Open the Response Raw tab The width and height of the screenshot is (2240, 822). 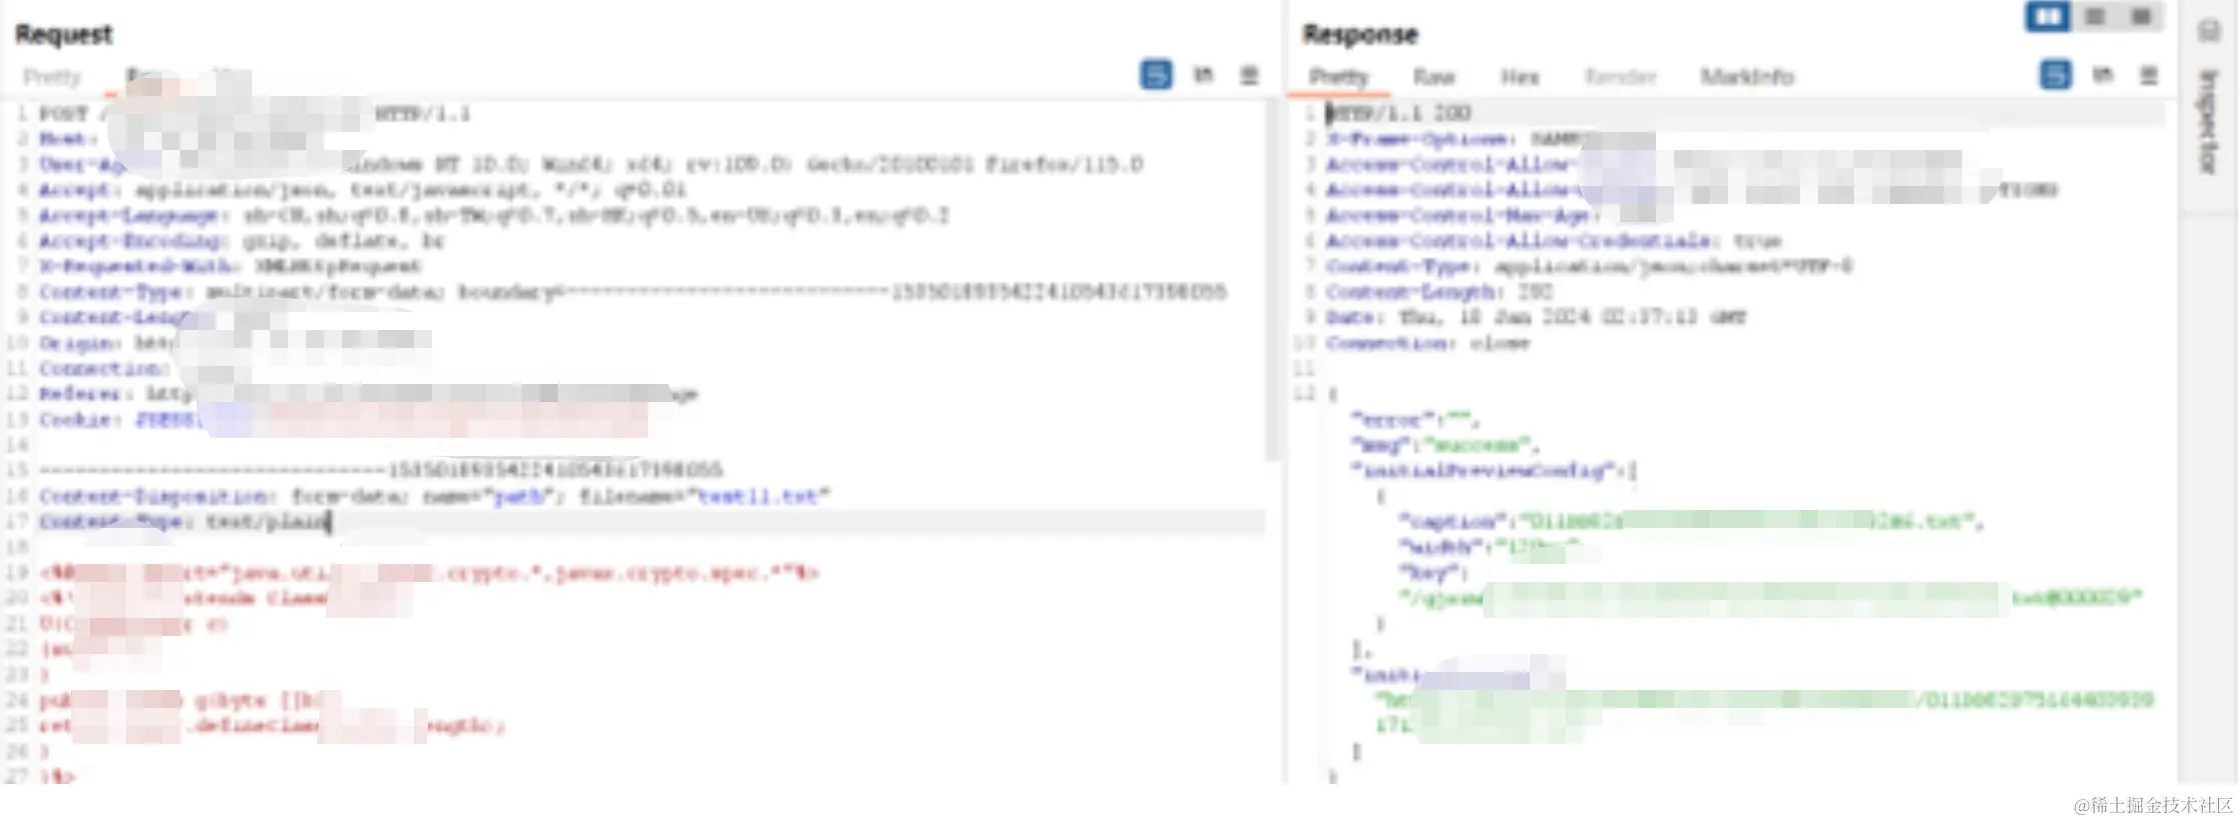coord(1433,77)
